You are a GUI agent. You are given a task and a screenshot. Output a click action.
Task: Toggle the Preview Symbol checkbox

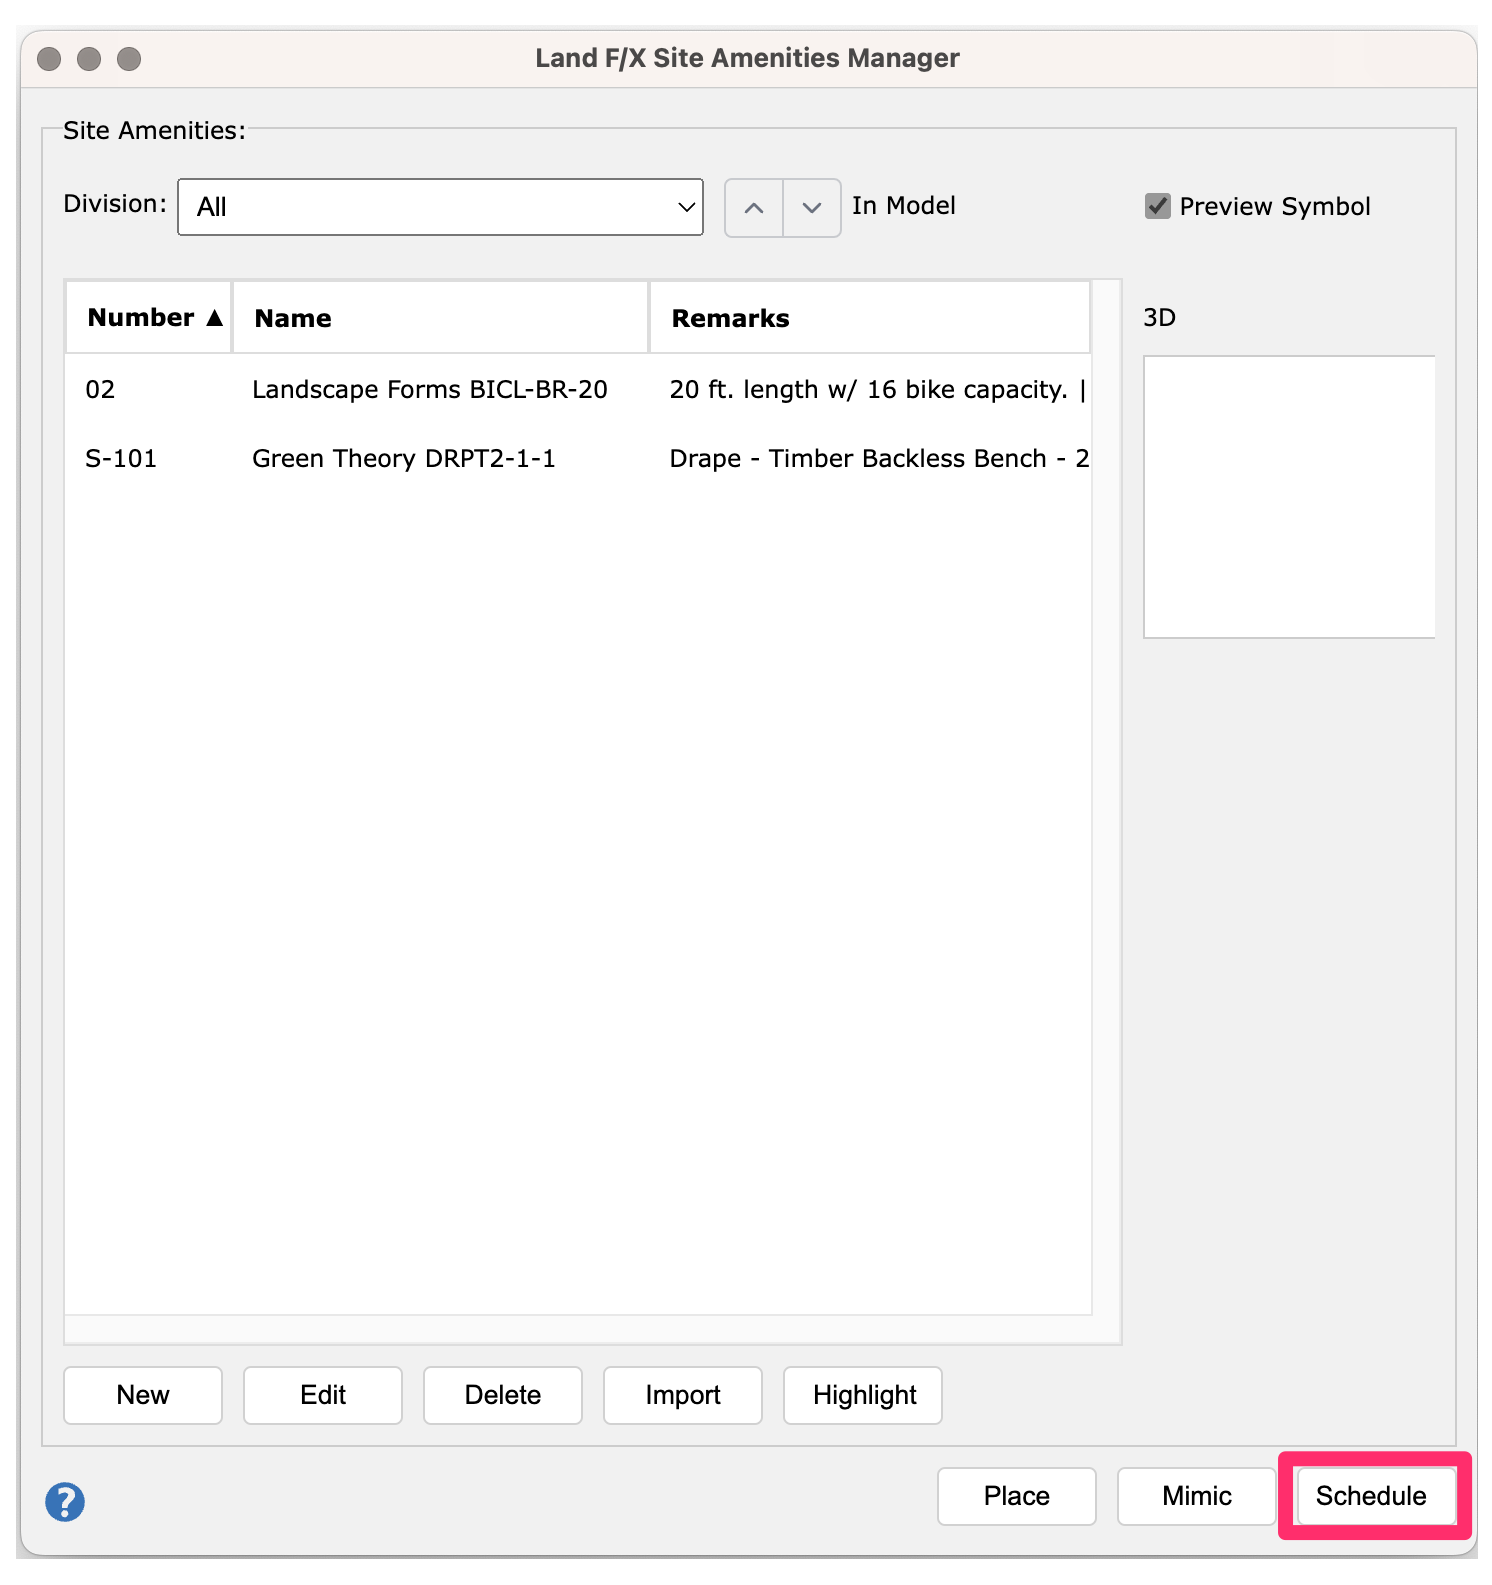(1158, 206)
